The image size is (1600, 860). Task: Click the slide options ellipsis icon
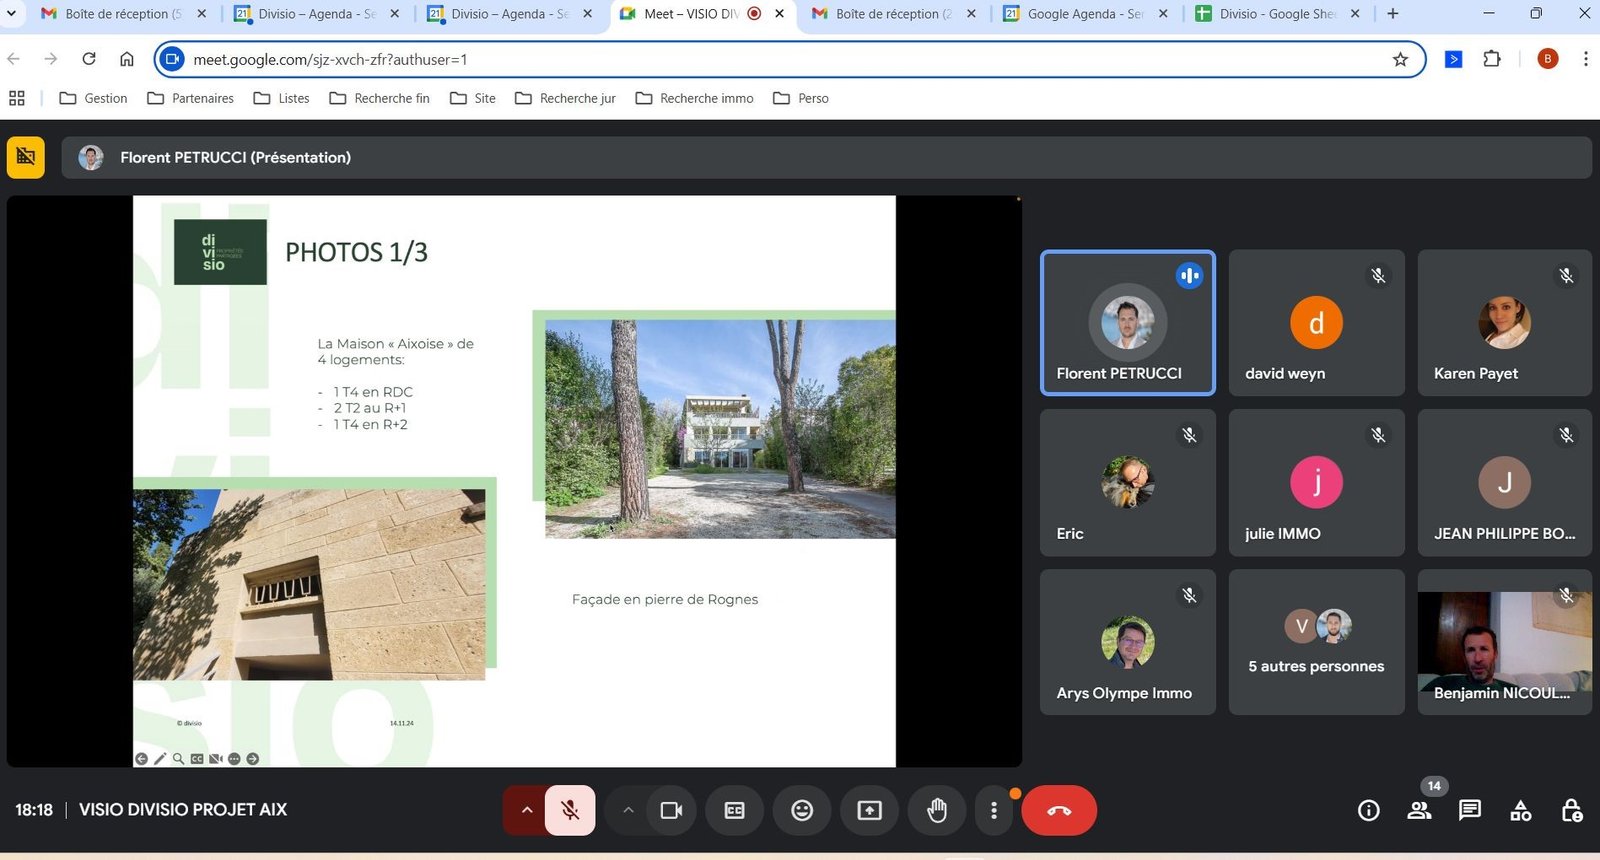[x=234, y=759]
